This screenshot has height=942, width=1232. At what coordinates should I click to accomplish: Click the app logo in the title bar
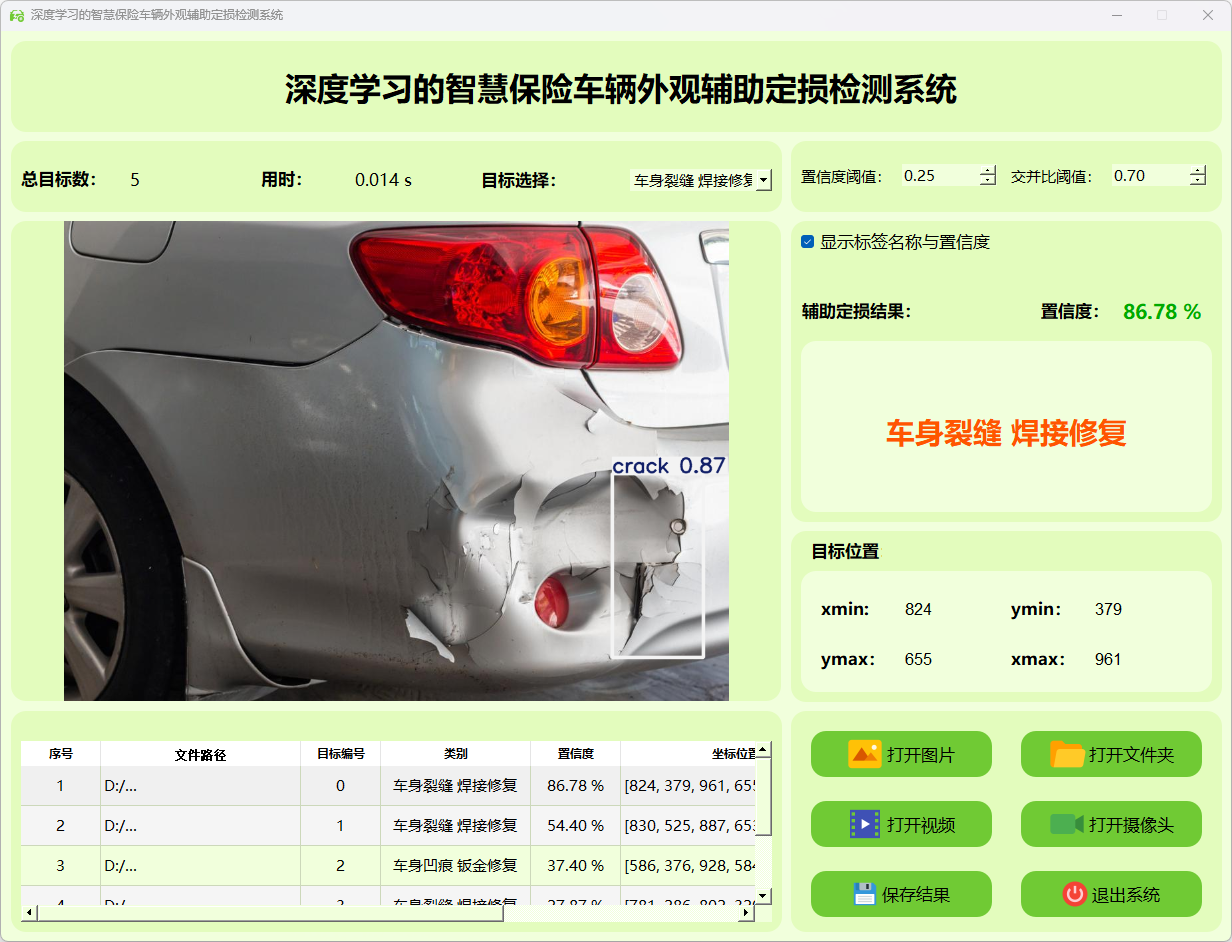point(16,15)
